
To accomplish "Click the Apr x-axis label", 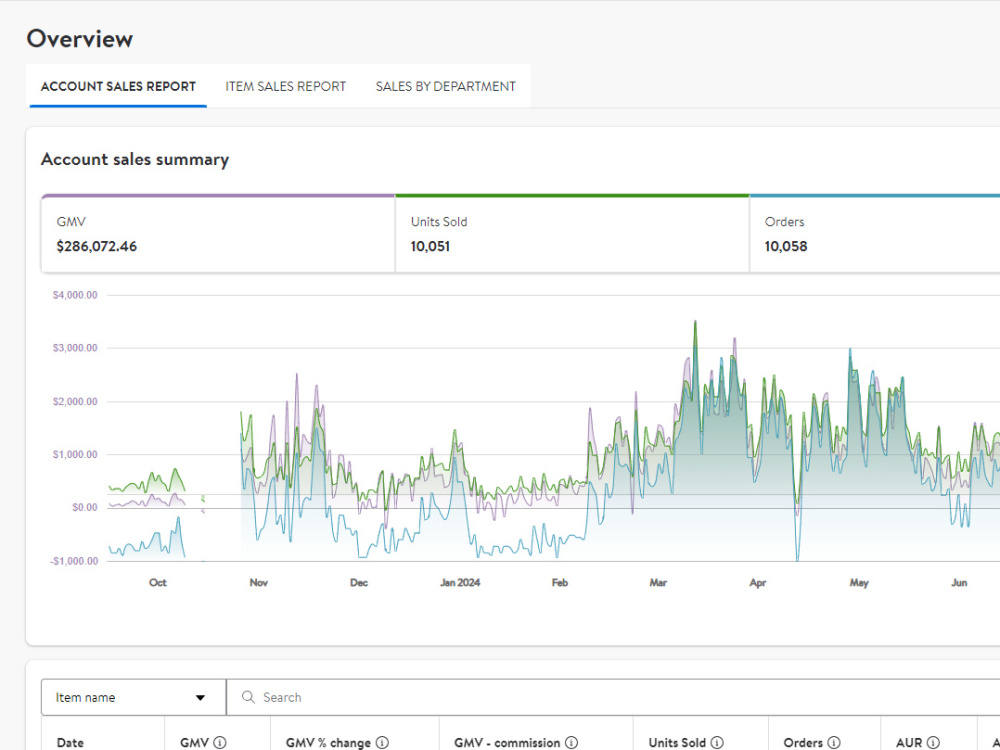I will (x=758, y=582).
